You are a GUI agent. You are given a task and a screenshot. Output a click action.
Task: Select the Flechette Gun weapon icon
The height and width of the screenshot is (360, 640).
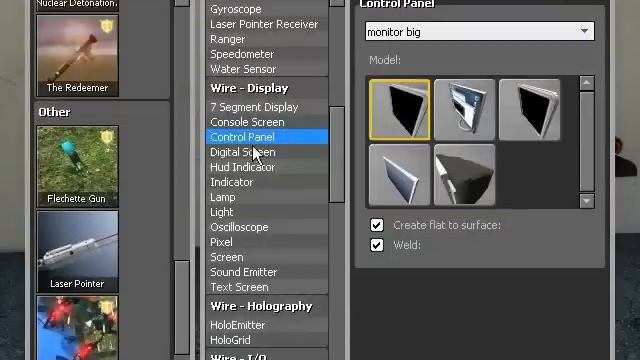click(78, 167)
